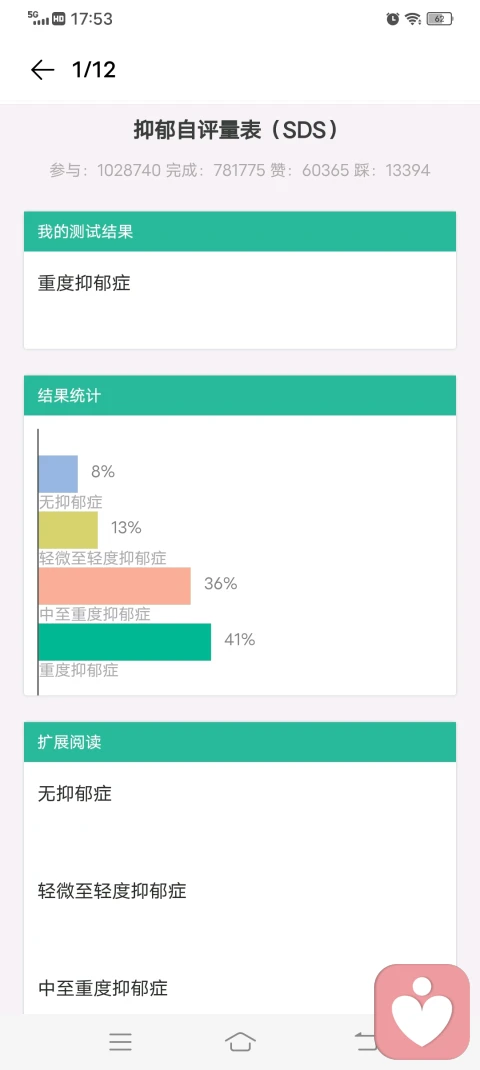Open the 轻微至轻度抑郁症 reading entry
The width and height of the screenshot is (480, 1070).
tap(240, 891)
